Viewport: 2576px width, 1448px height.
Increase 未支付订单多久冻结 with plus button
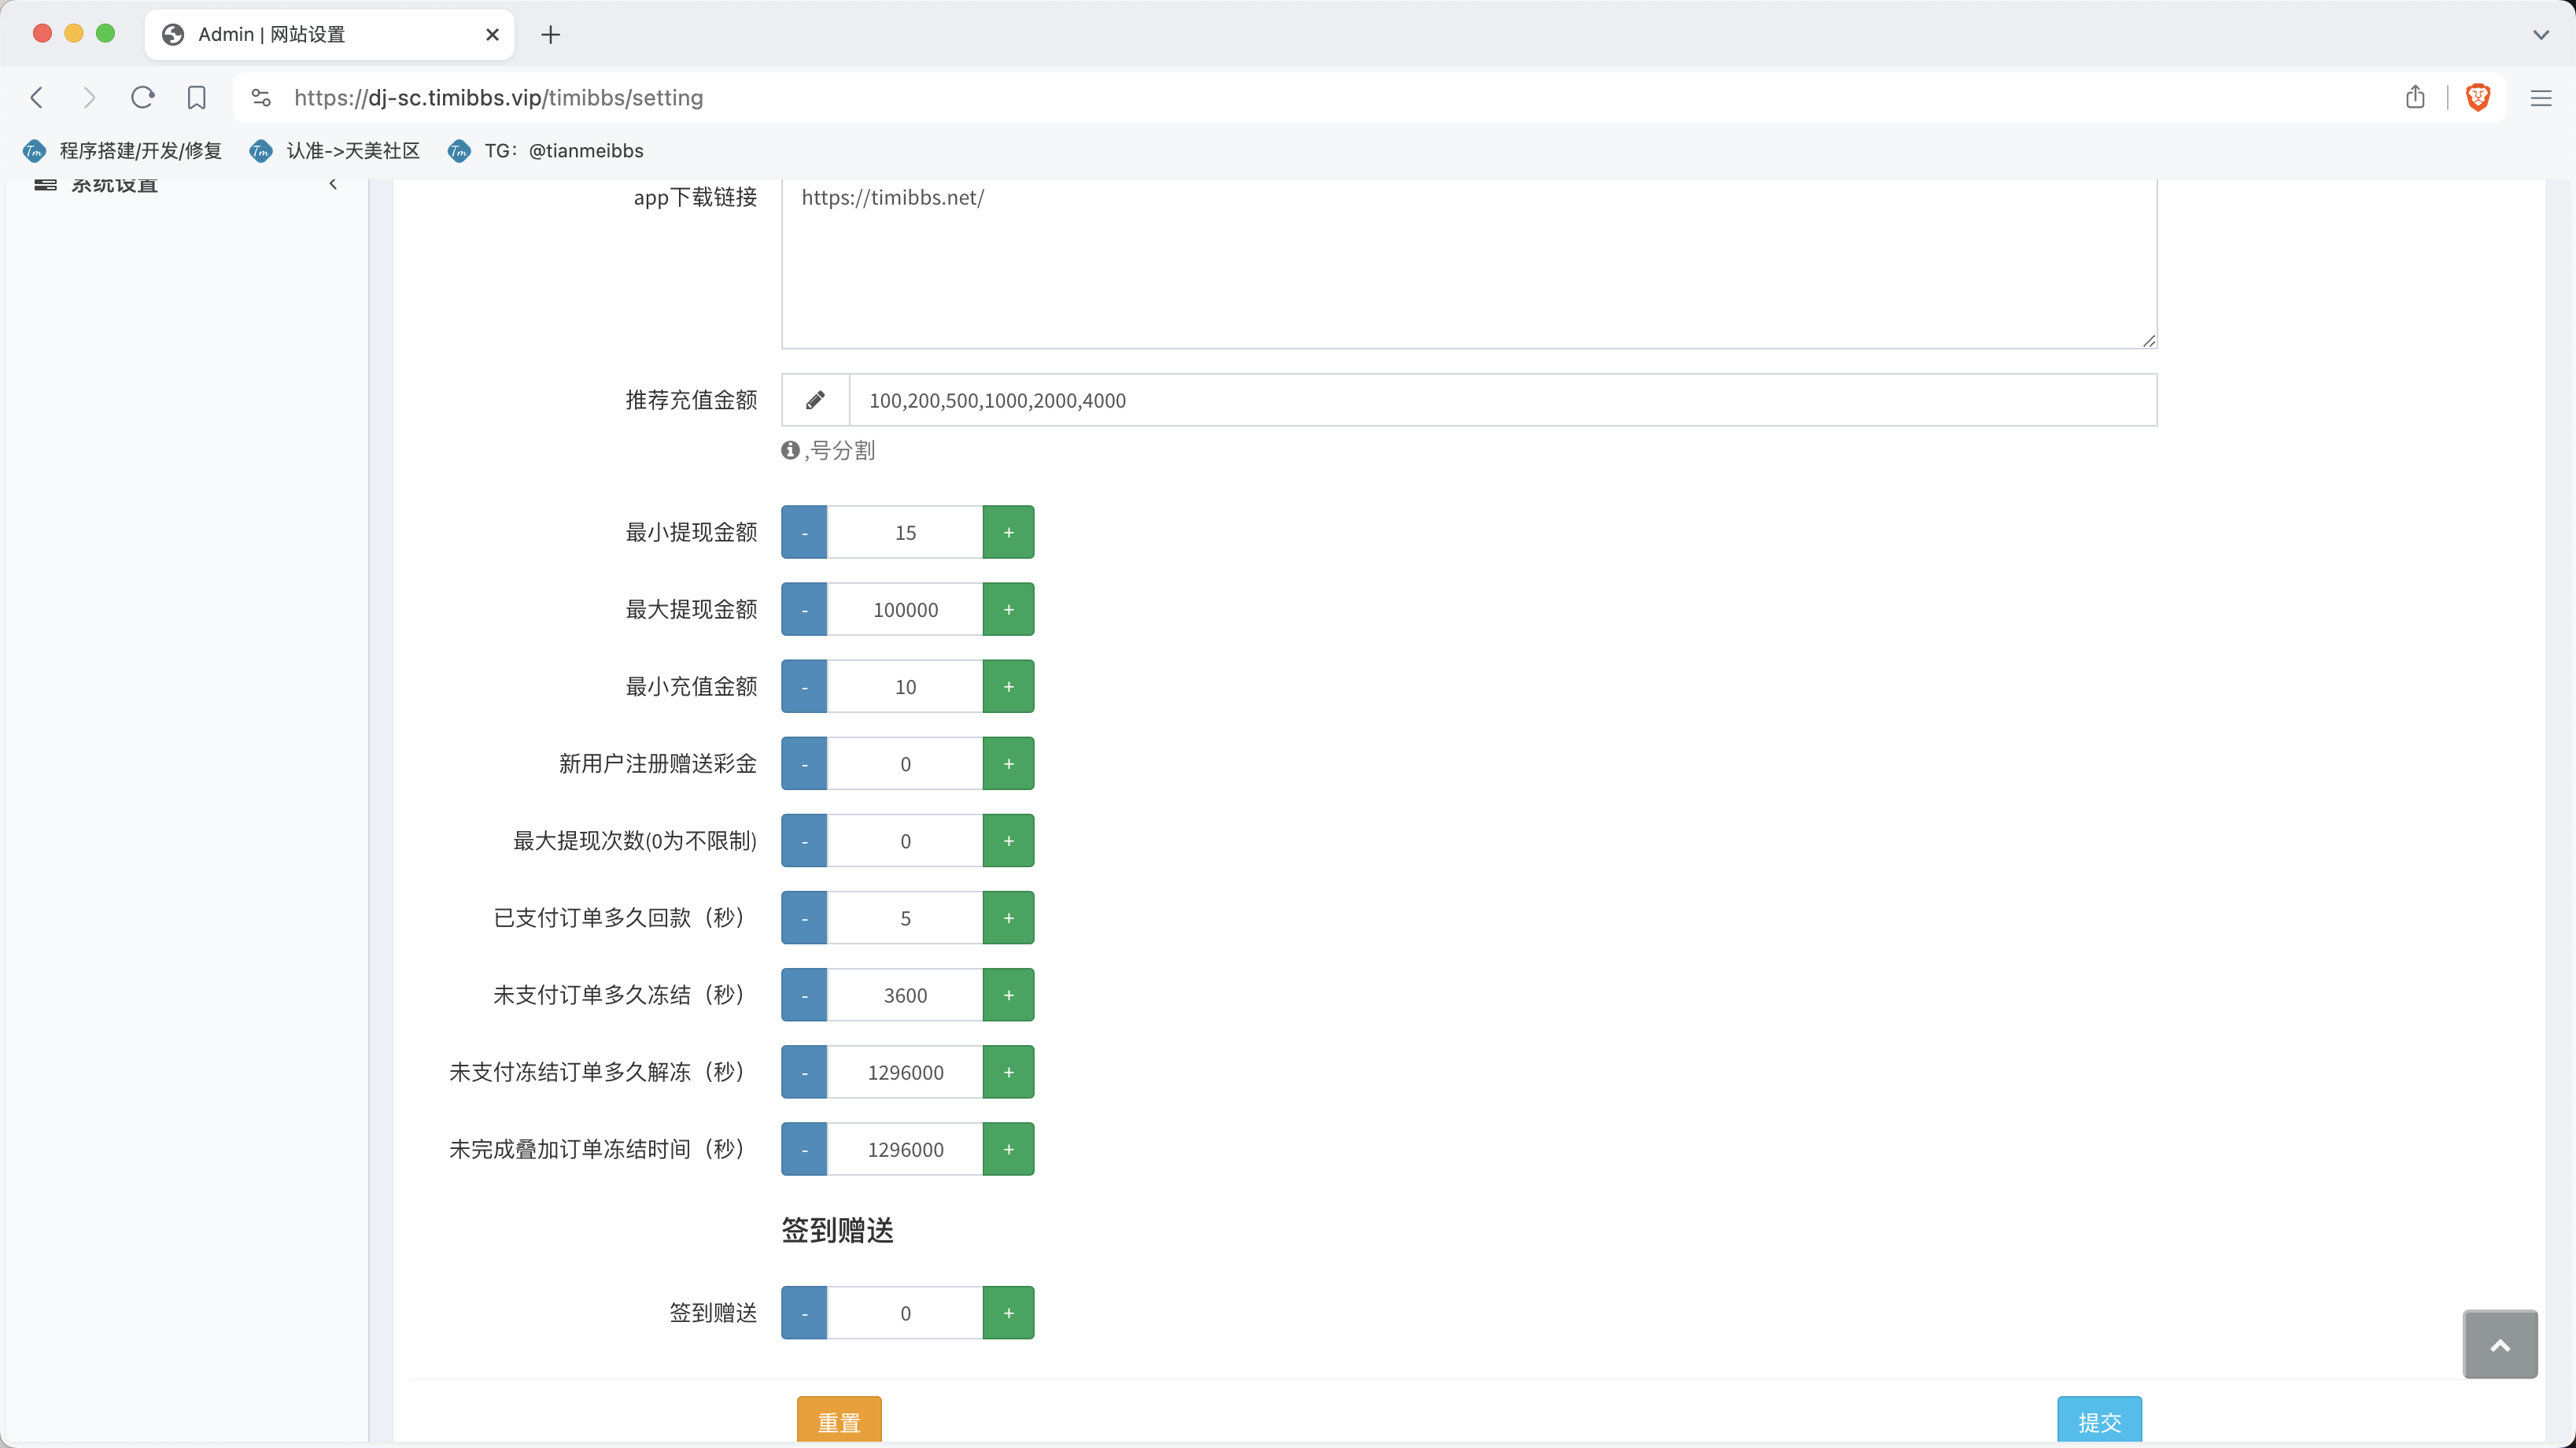point(1008,994)
